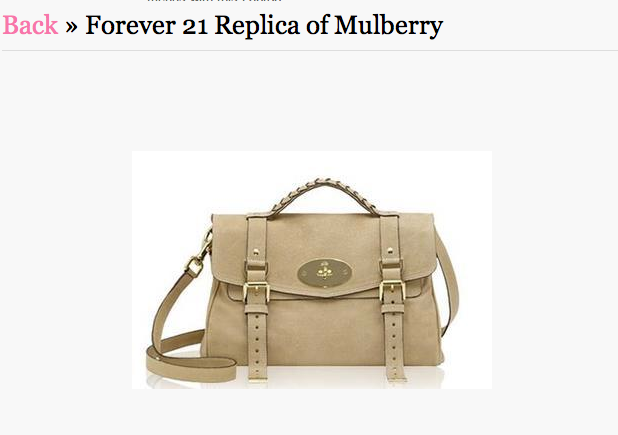
Task: Click the gold clip hook on the shoulder strap
Action: click(x=200, y=255)
